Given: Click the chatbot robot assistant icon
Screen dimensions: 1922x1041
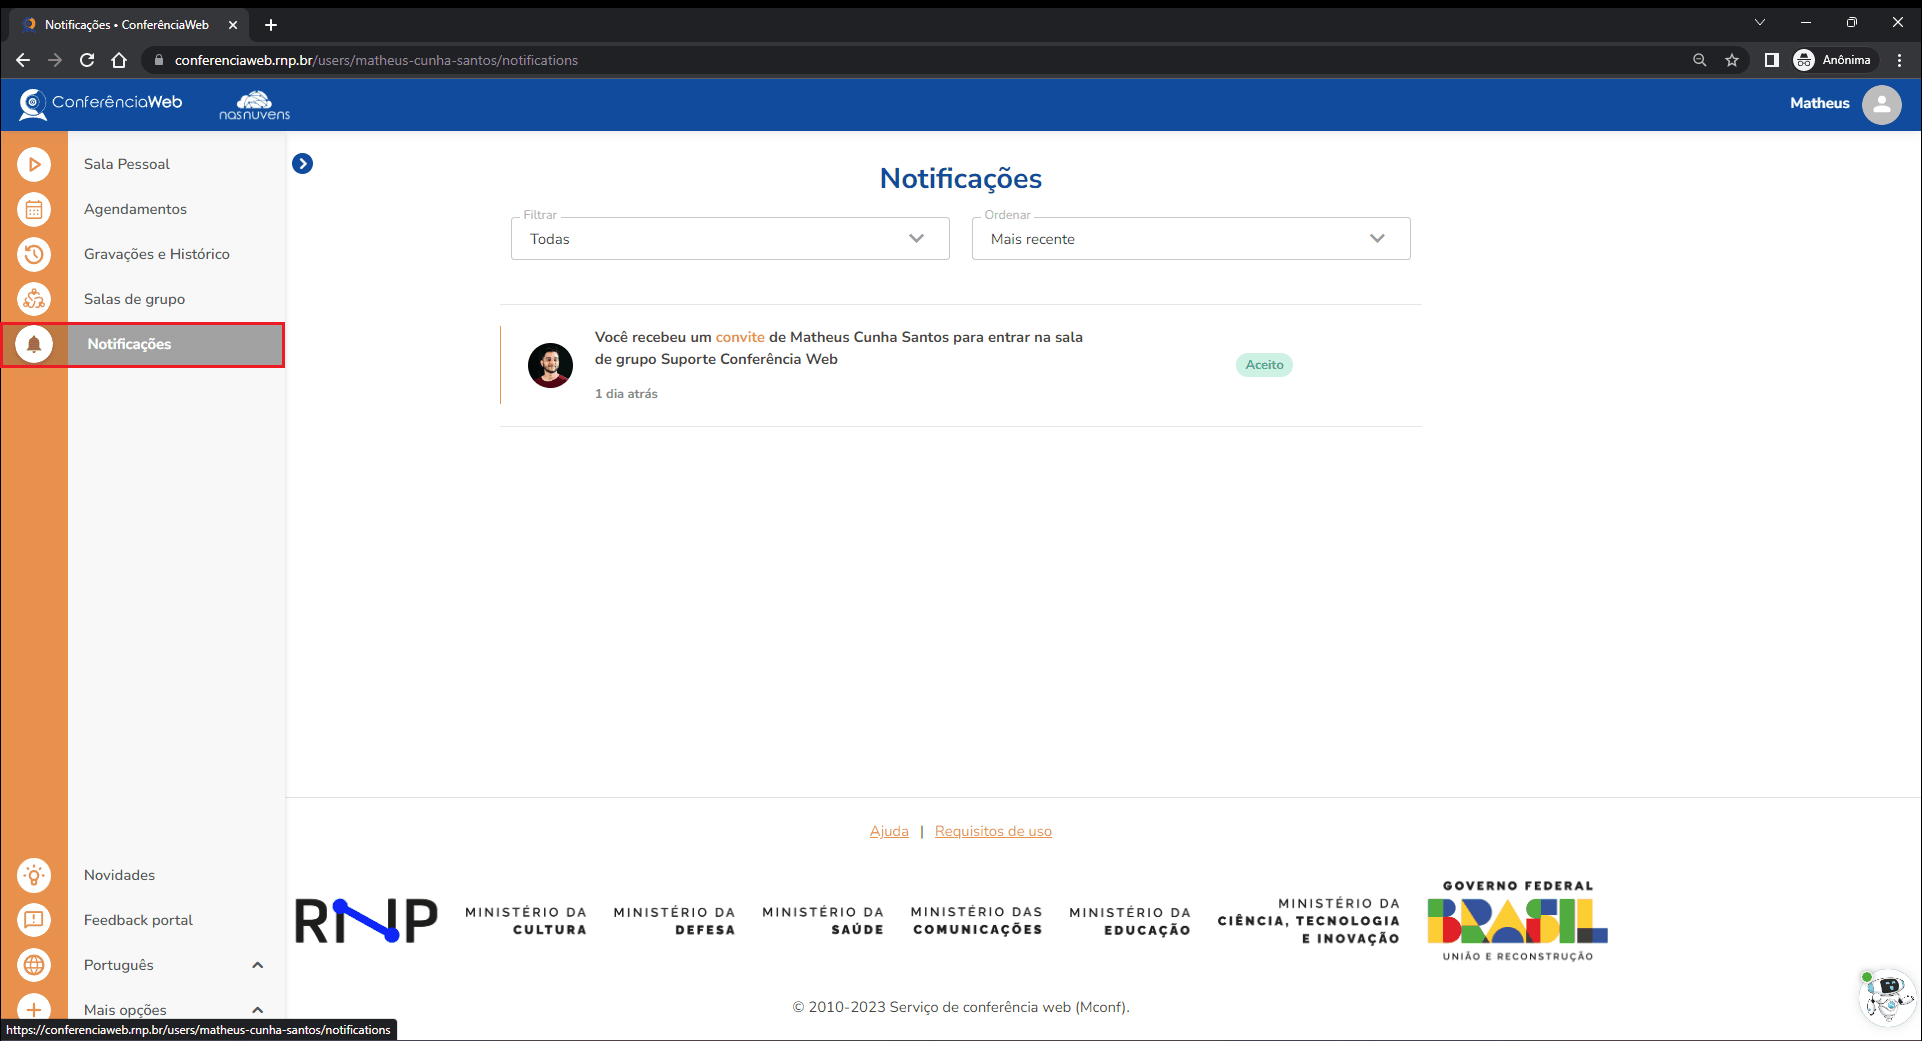Looking at the screenshot, I should pyautogui.click(x=1886, y=996).
